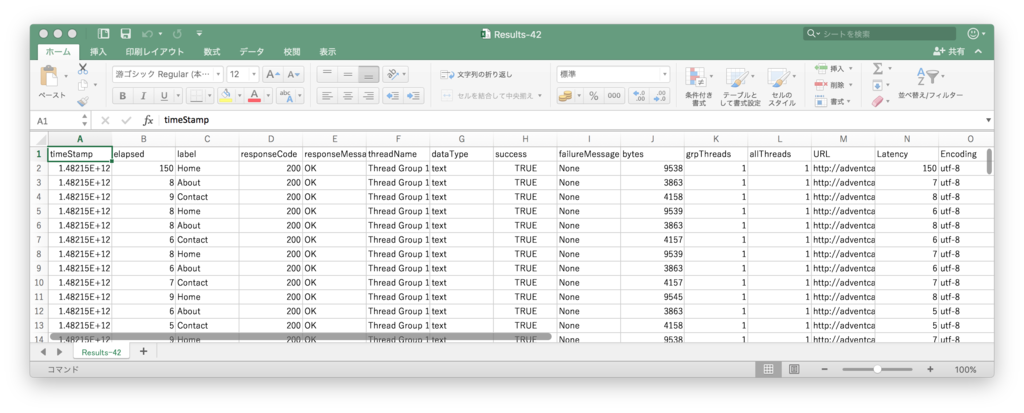
Task: Open Sort & Filter (並べ替え/フィルター)
Action: [x=930, y=84]
